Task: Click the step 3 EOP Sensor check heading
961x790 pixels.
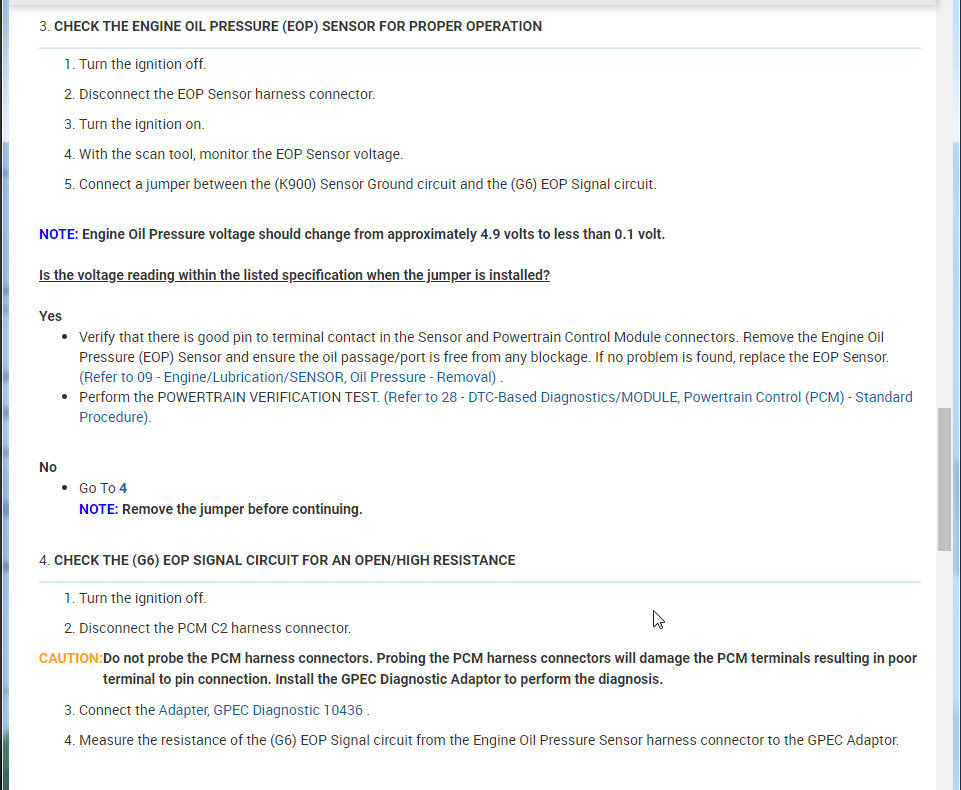Action: [x=297, y=27]
